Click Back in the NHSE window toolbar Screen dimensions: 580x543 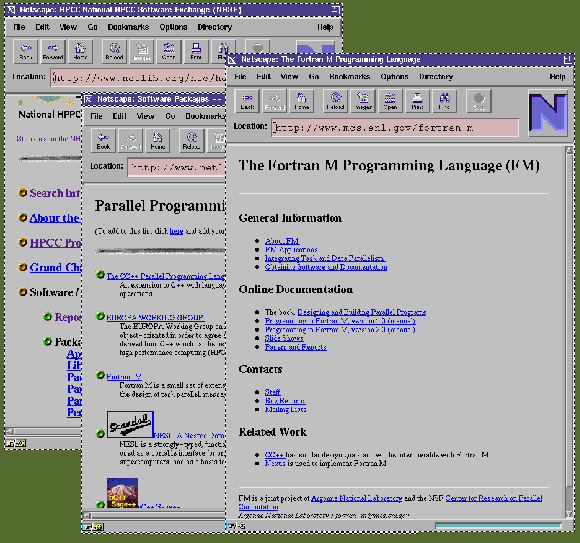(26, 51)
